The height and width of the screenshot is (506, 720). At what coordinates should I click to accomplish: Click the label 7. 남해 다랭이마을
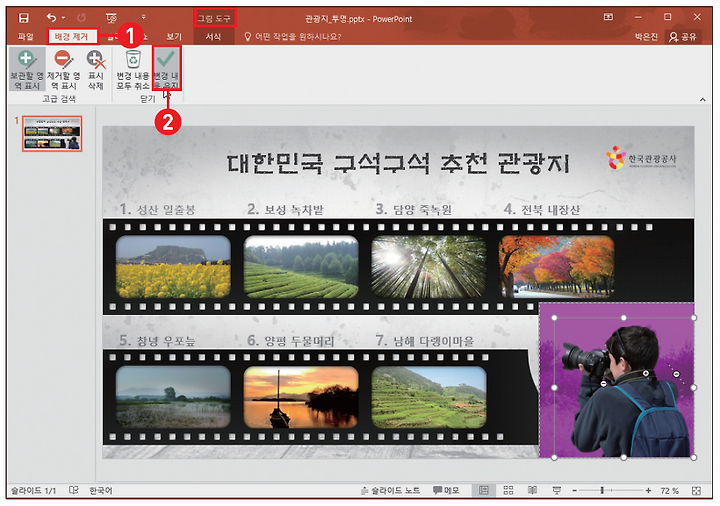(424, 341)
